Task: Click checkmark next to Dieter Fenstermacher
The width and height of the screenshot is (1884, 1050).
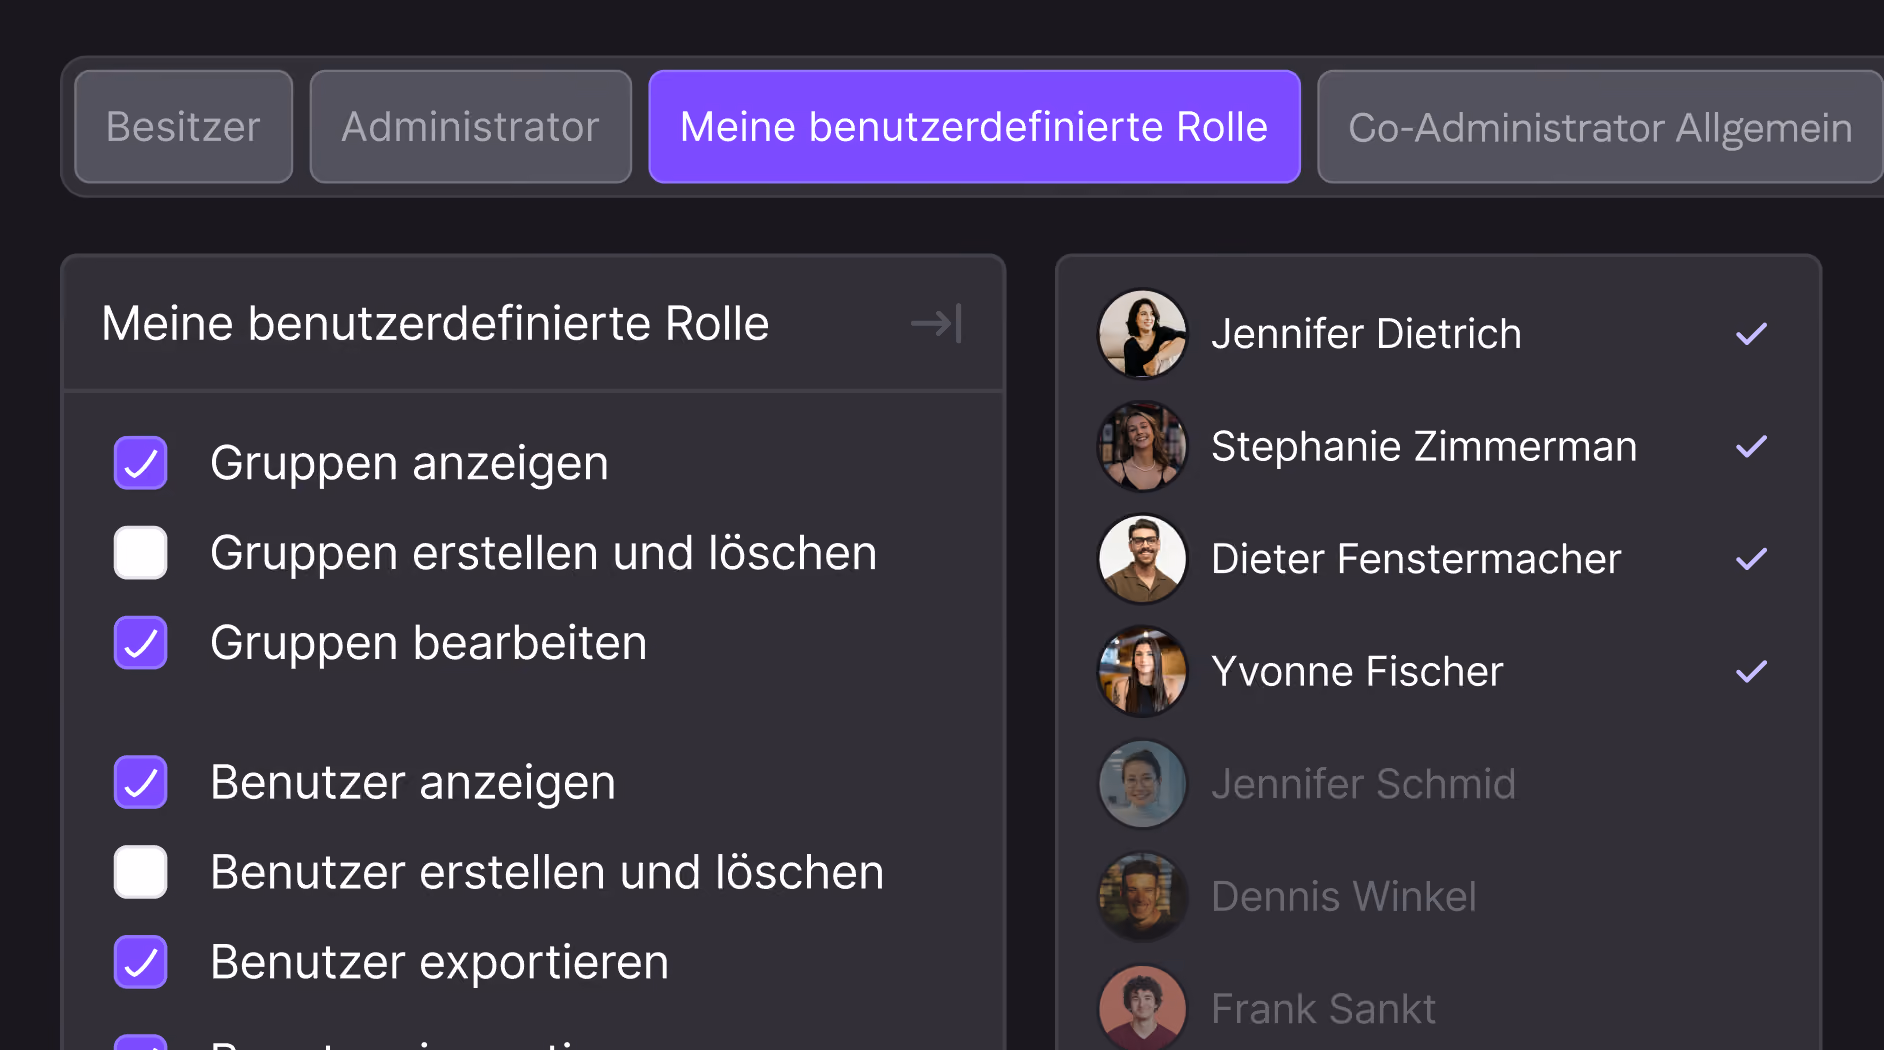Action: [1751, 559]
